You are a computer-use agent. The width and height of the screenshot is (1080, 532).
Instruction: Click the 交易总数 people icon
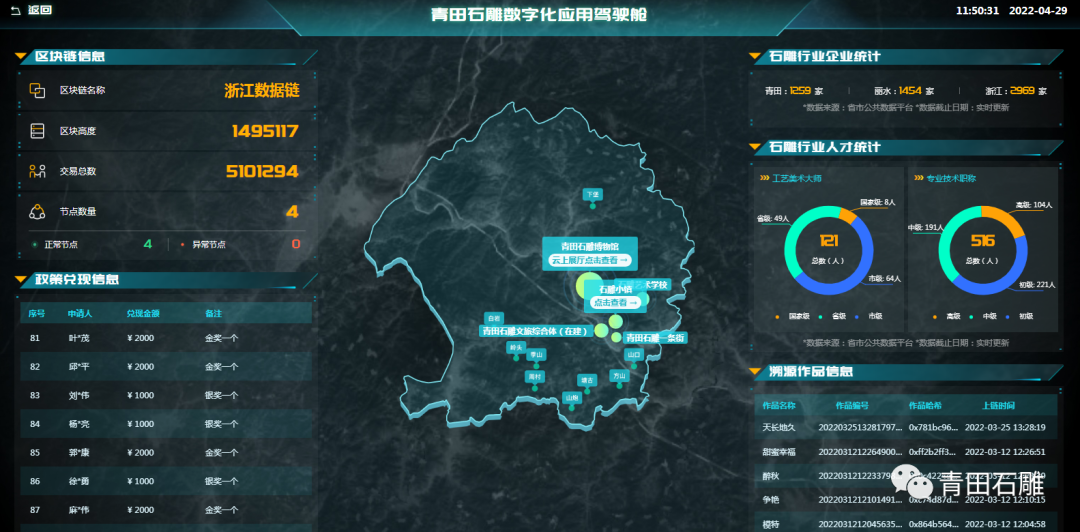pos(37,172)
